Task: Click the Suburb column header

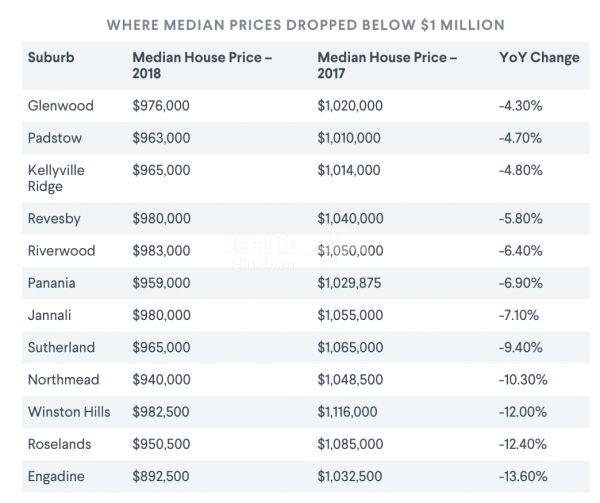Action: [51, 58]
